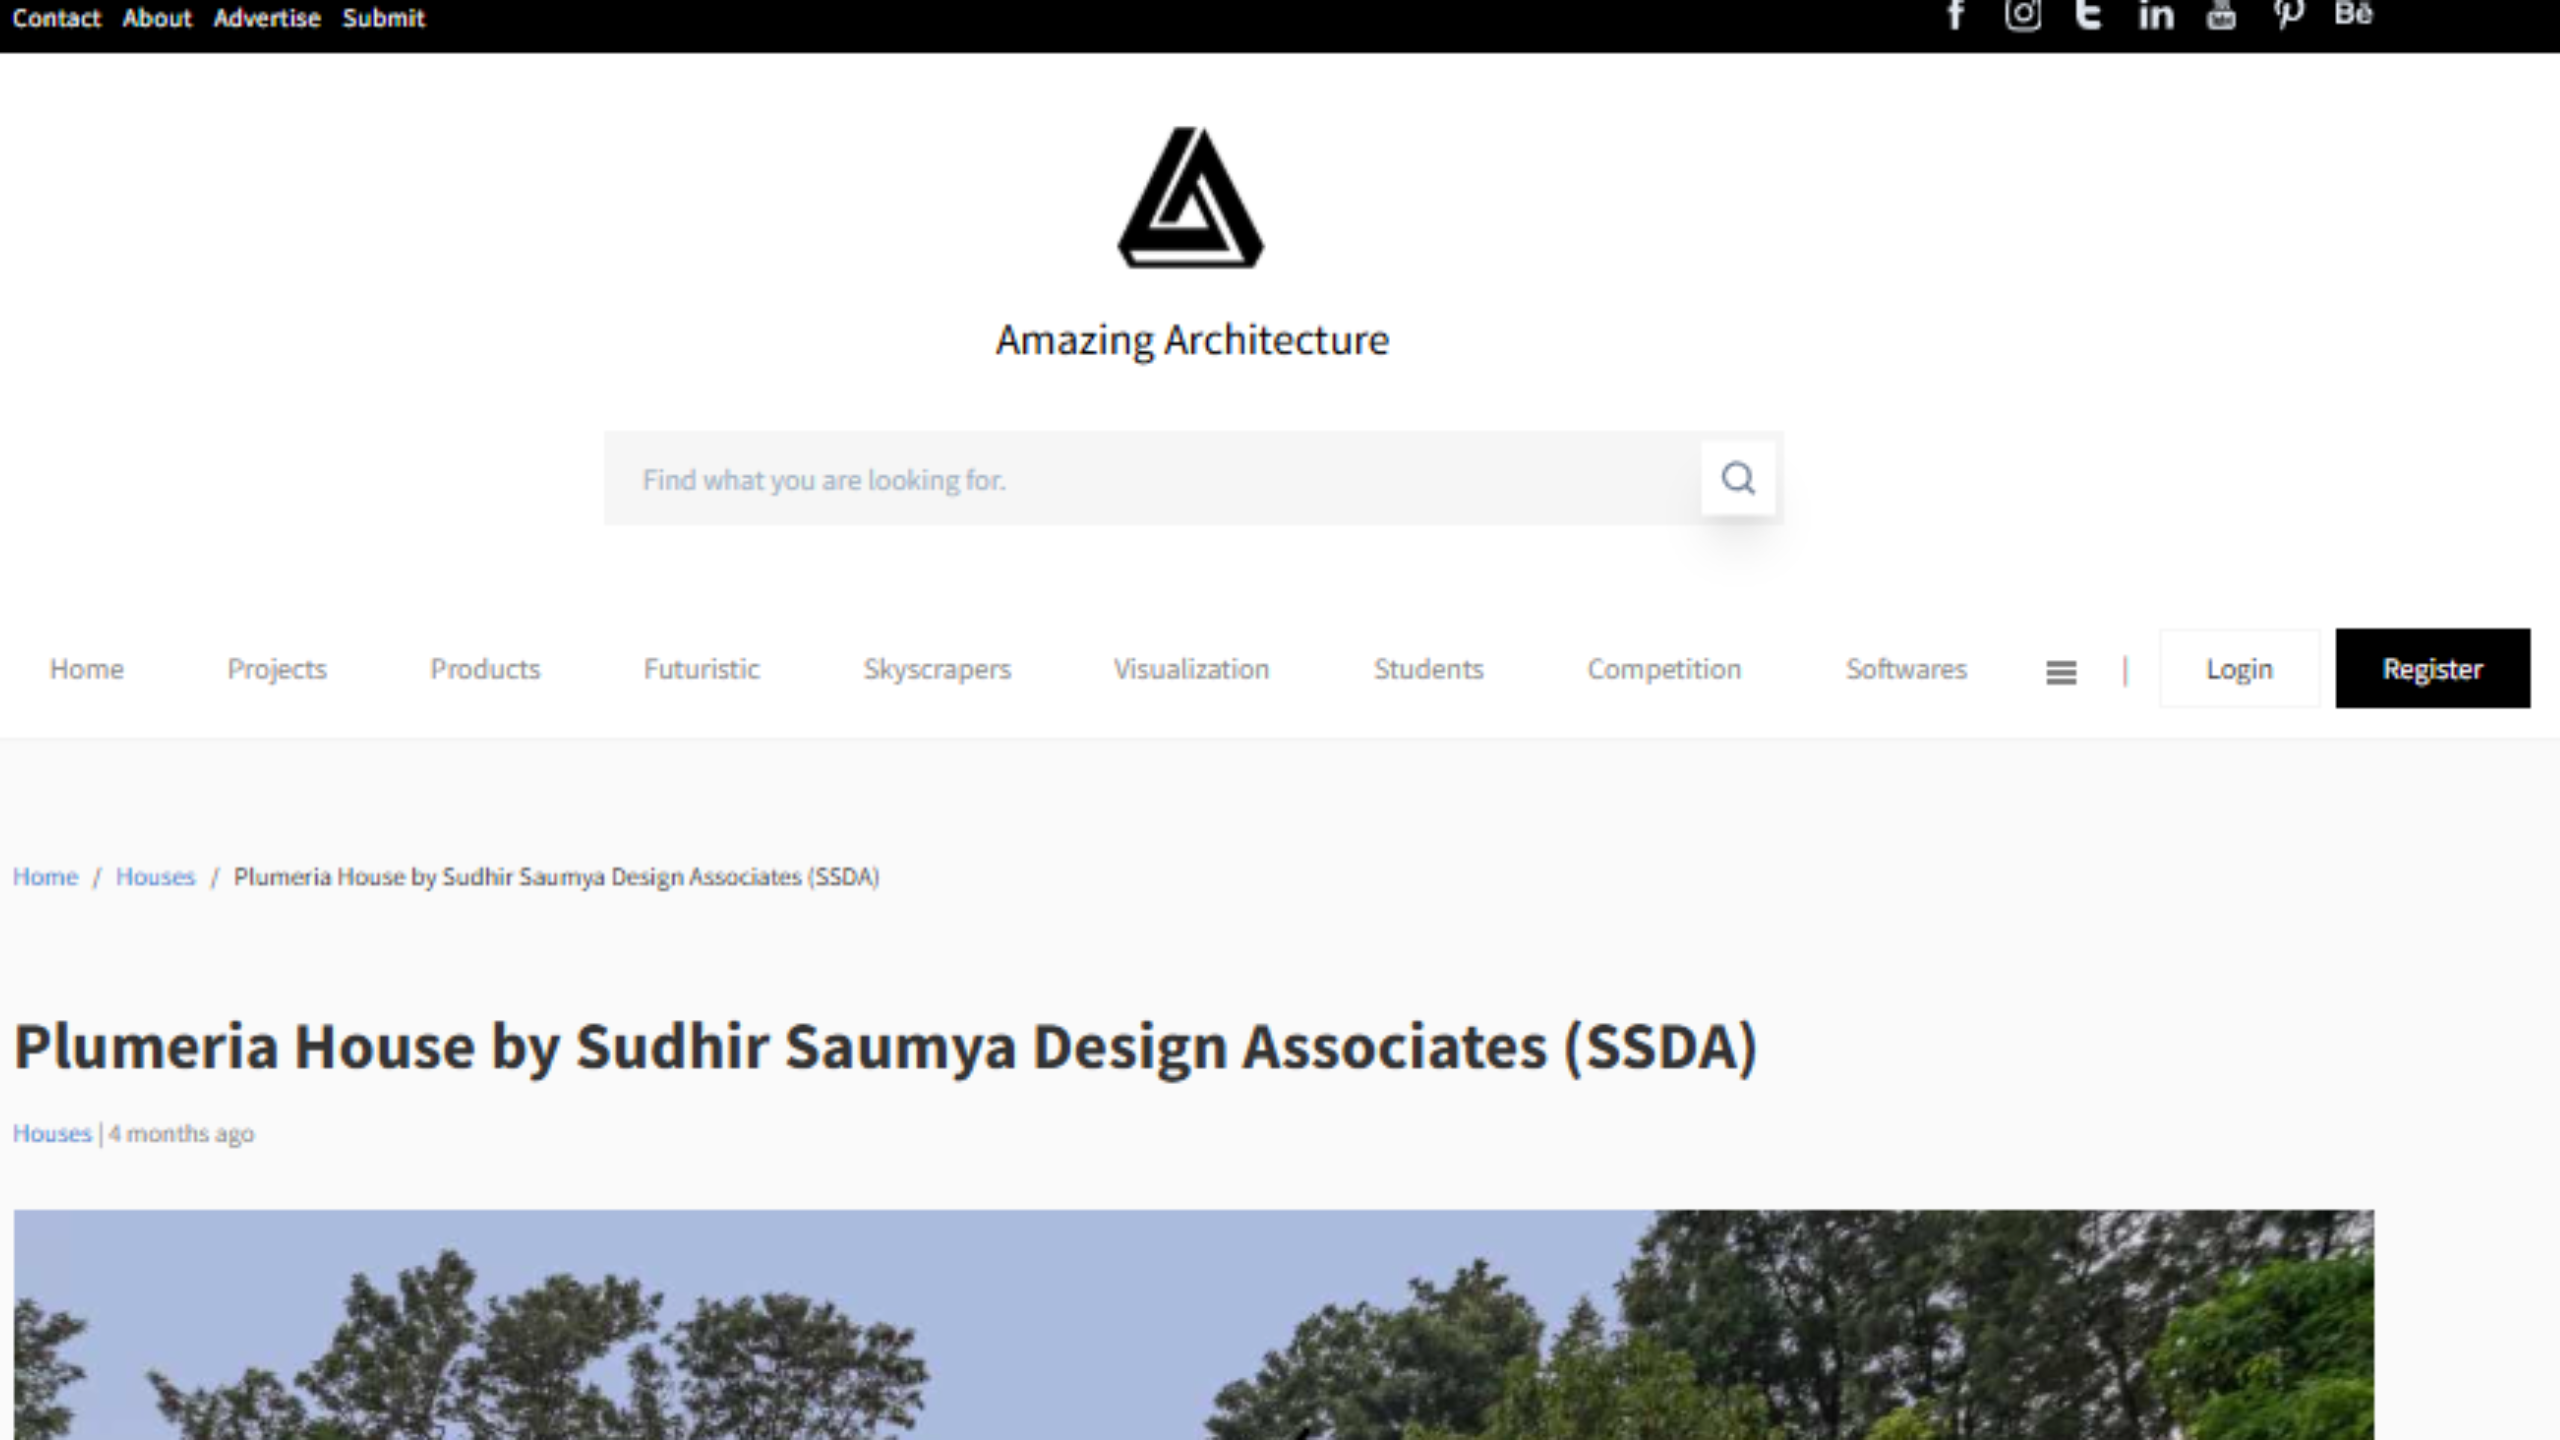
Task: Open the LinkedIn icon link
Action: point(2155,15)
